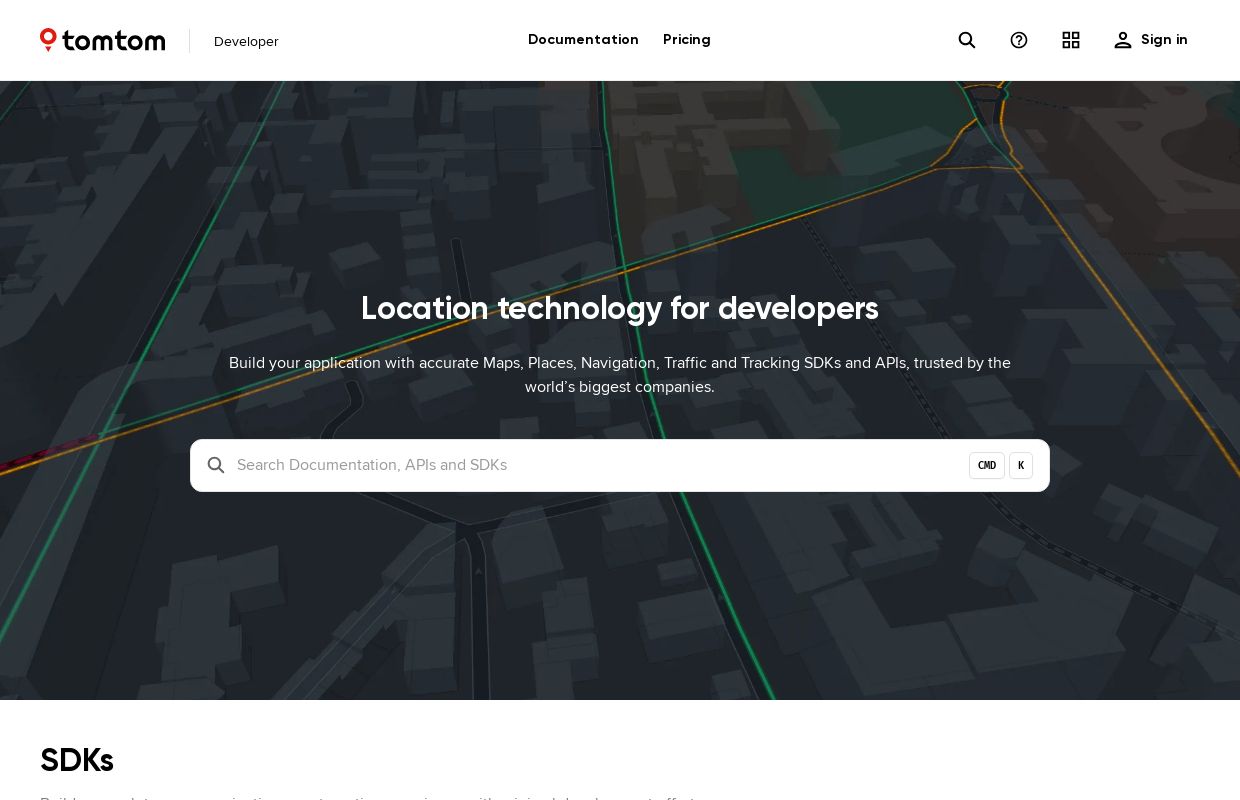Screen dimensions: 1240x800
Task: Click the 'Build your application with accurate Maps' paragraph
Action: 620,375
